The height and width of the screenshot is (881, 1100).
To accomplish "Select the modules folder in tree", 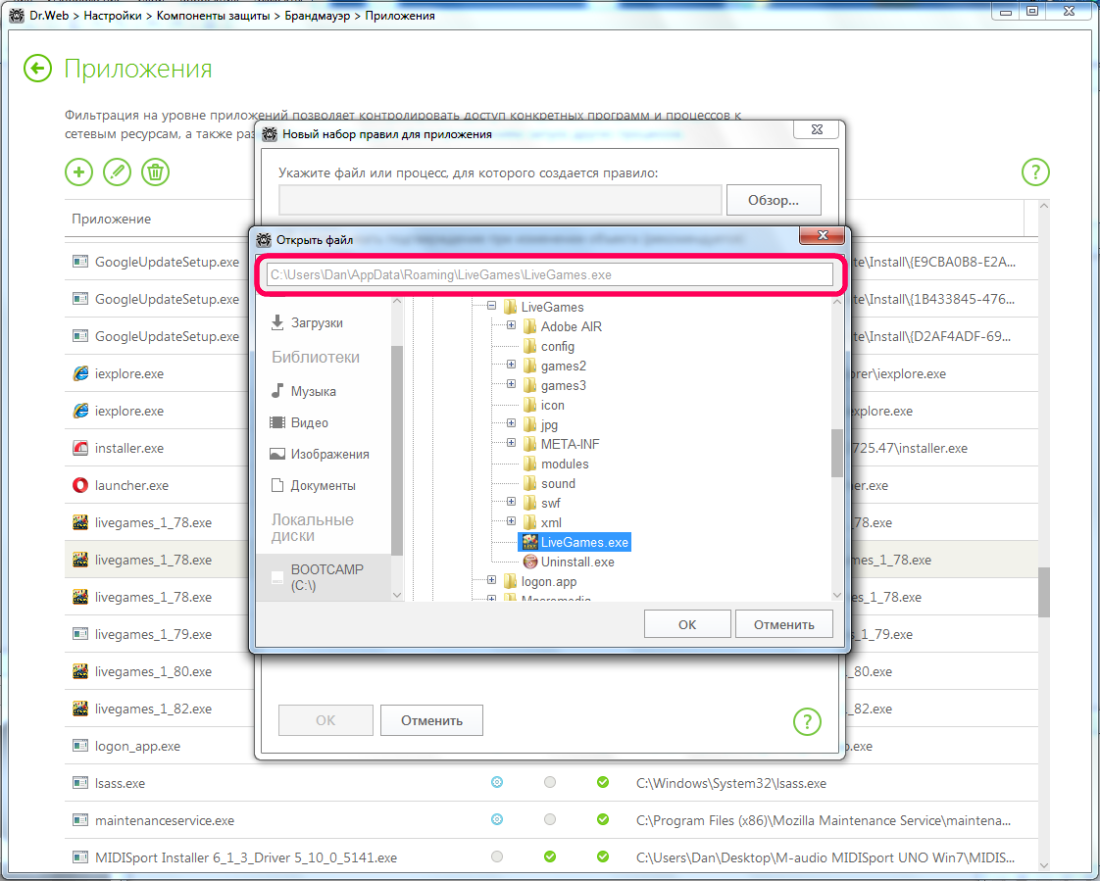I will coord(556,464).
